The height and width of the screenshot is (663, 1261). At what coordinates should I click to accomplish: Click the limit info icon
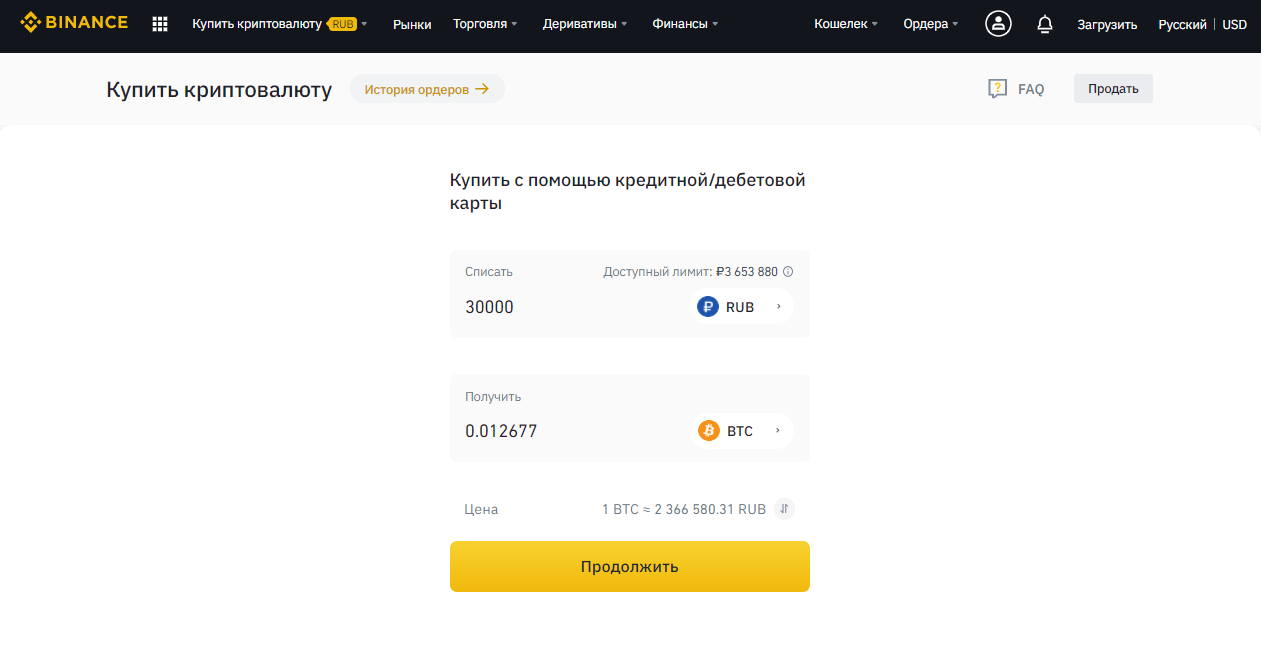click(788, 272)
